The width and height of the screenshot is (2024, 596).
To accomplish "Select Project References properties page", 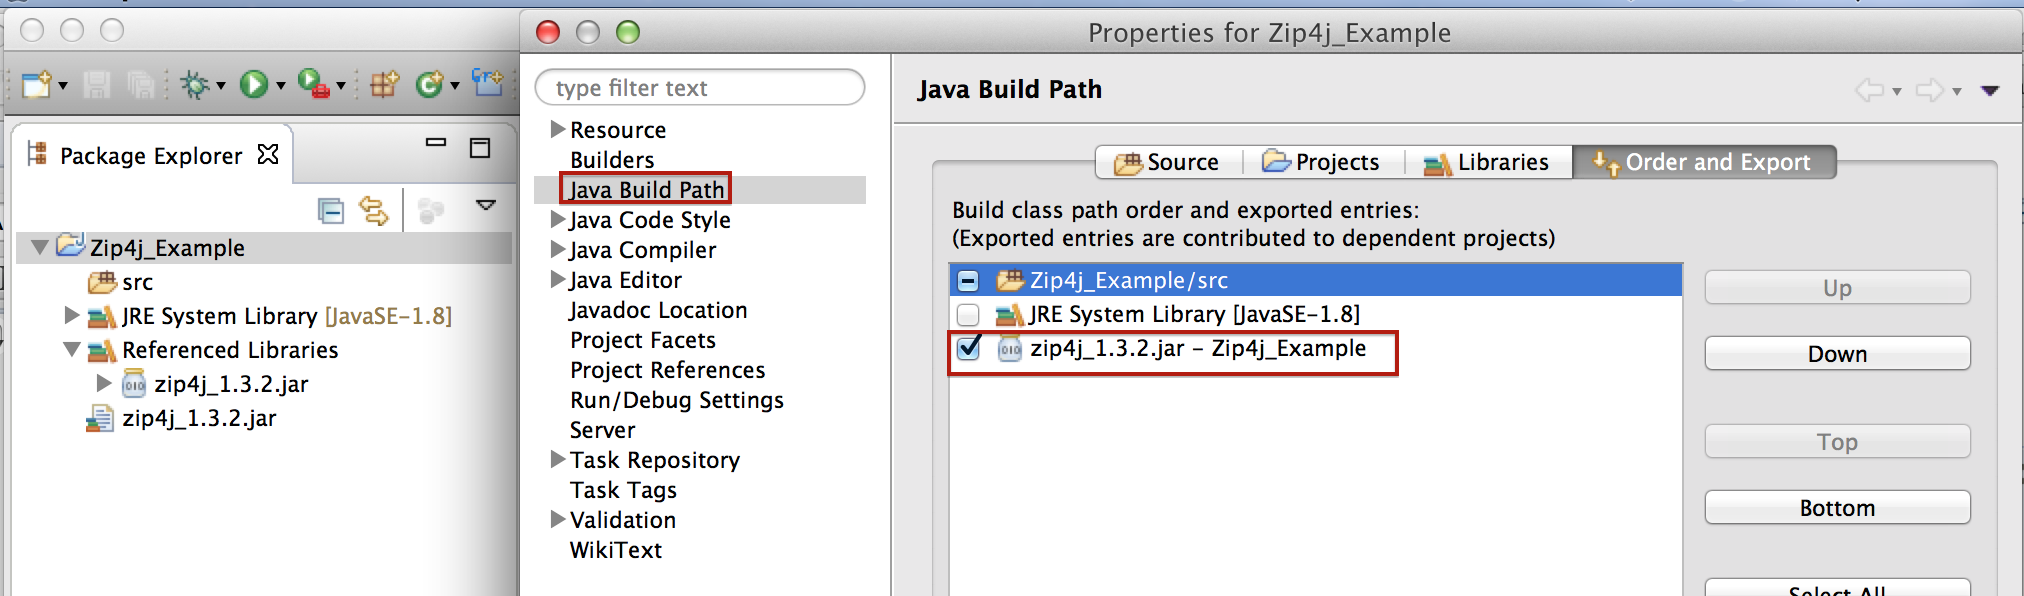I will click(668, 370).
